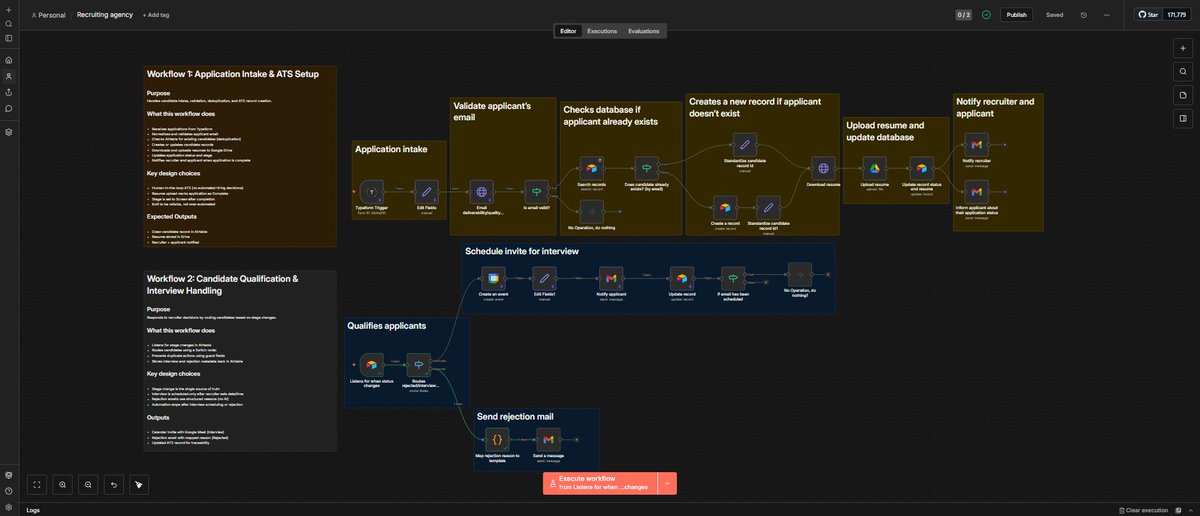Click the 0 / 2 status badge
1200x516 pixels.
tap(962, 15)
